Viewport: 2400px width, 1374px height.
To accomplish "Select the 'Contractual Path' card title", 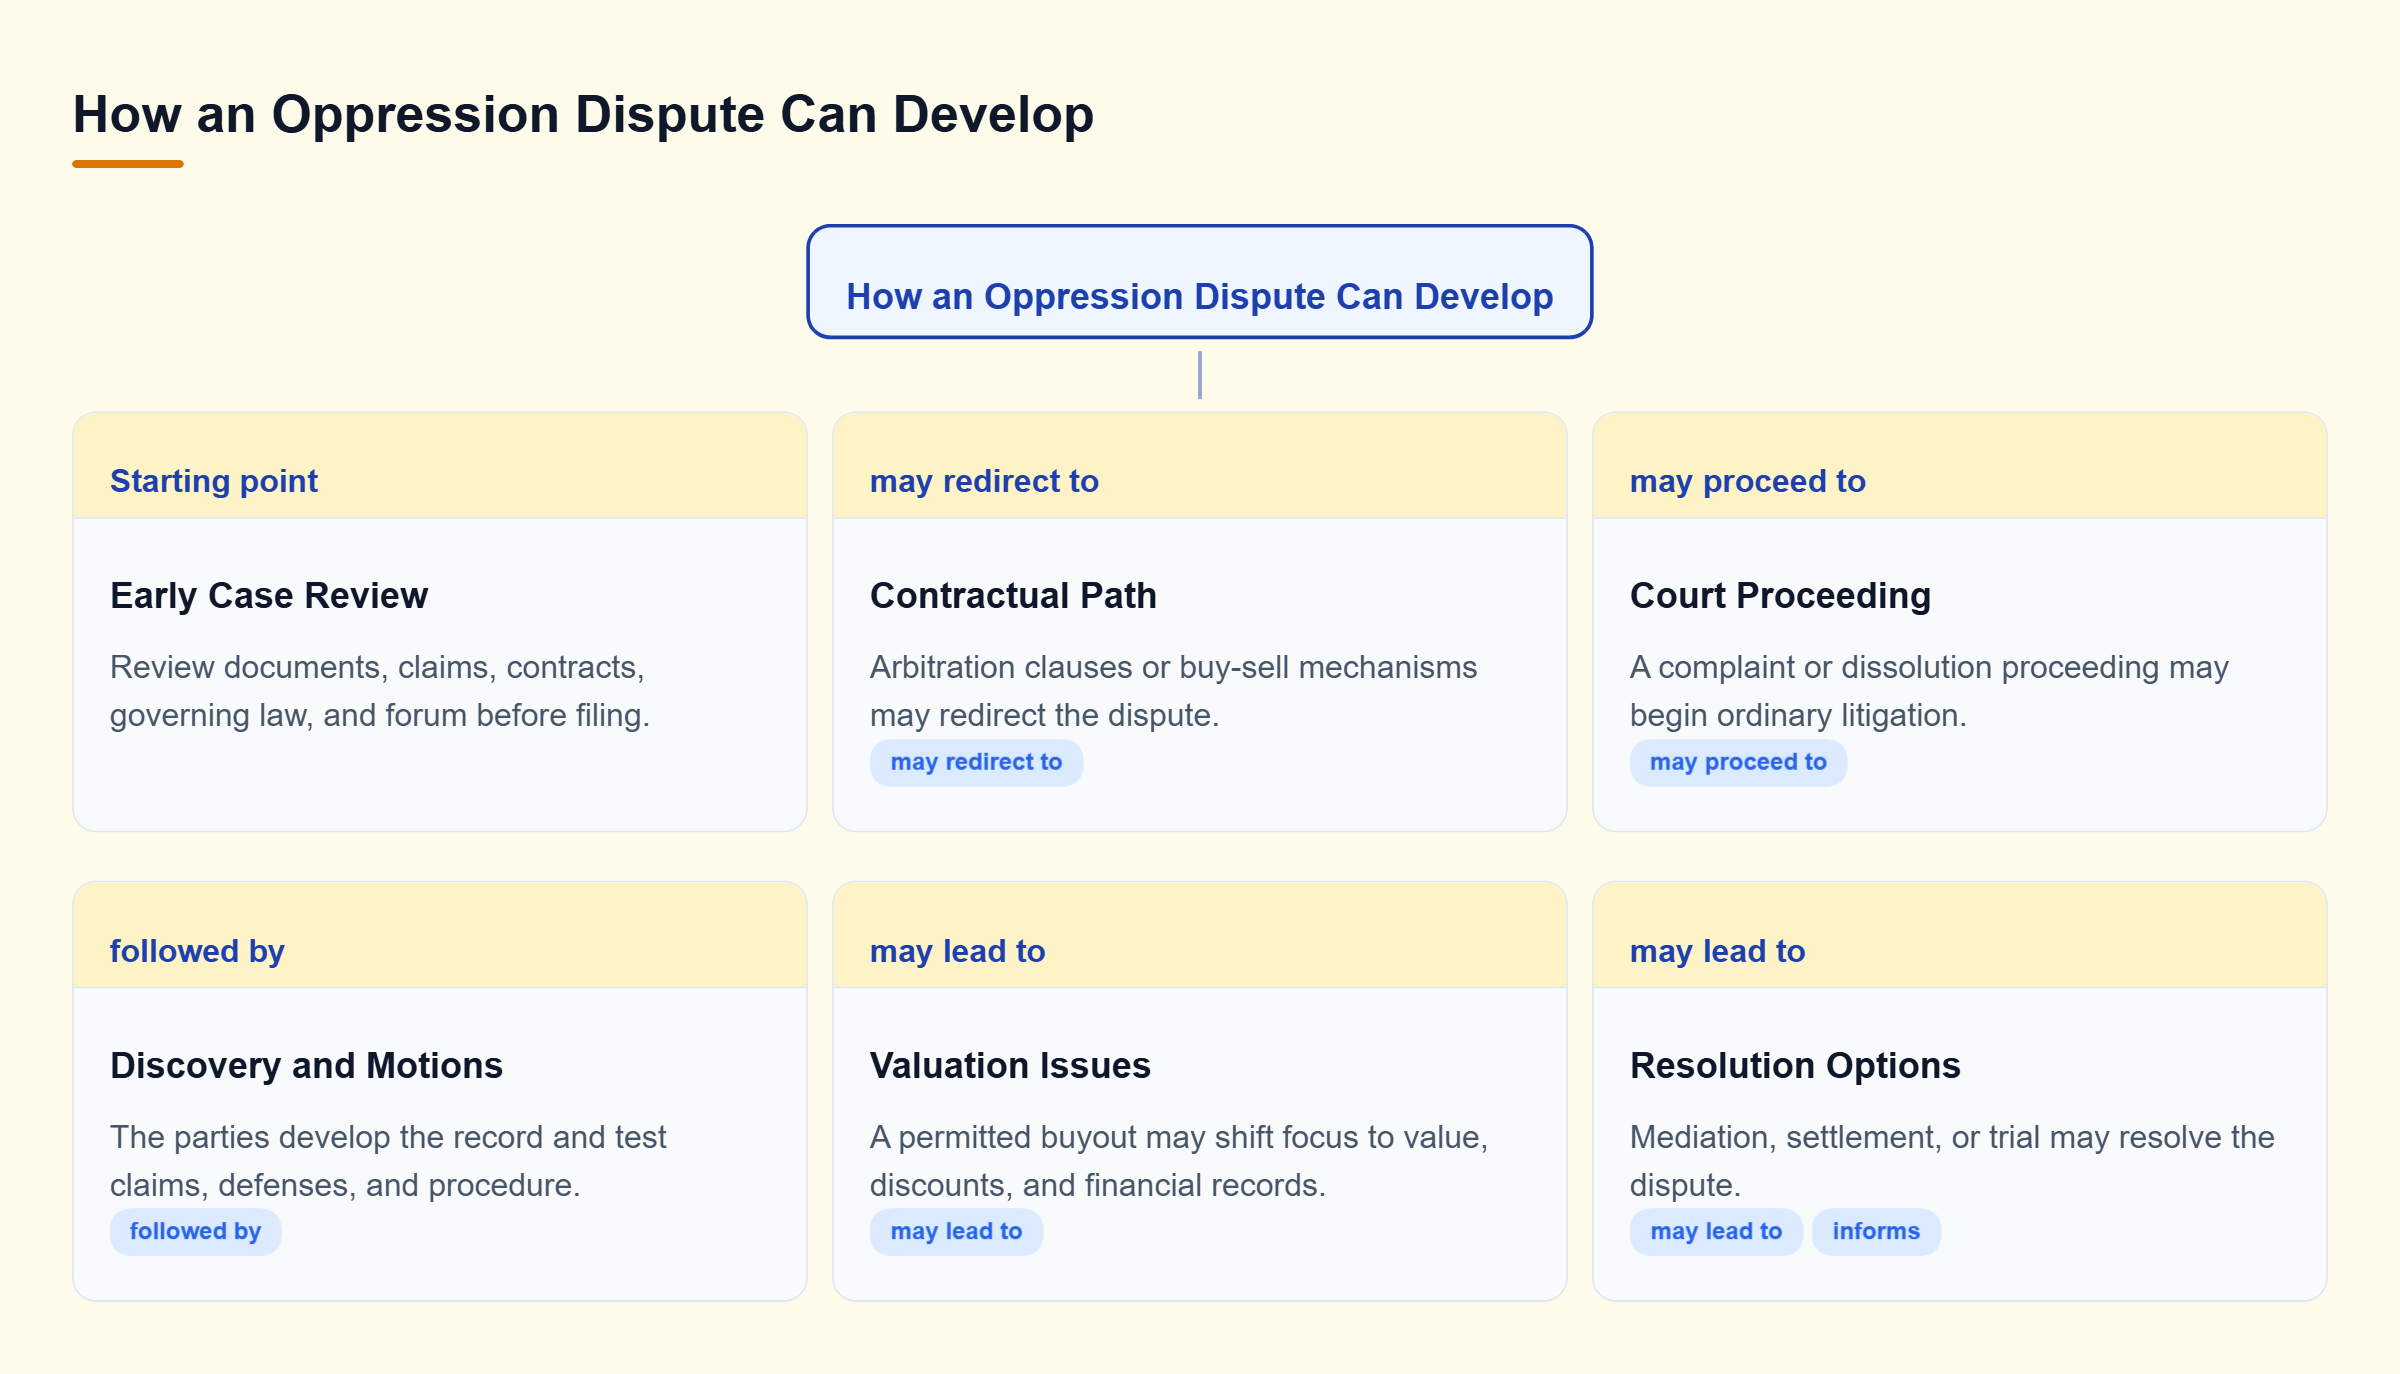I will pos(1013,595).
